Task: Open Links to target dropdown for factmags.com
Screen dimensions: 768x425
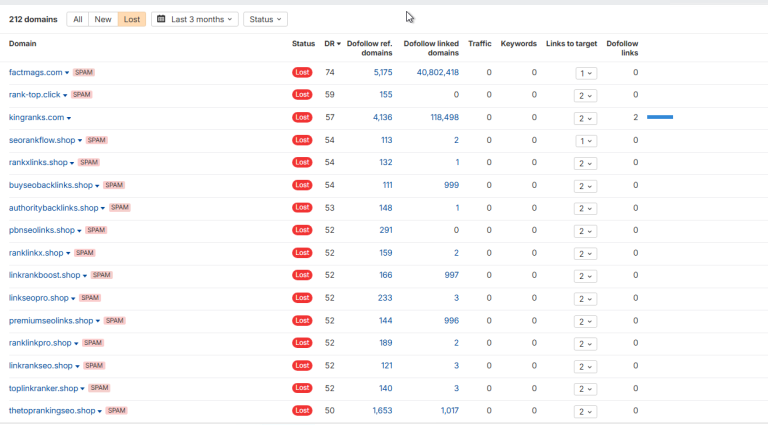Action: click(x=586, y=73)
